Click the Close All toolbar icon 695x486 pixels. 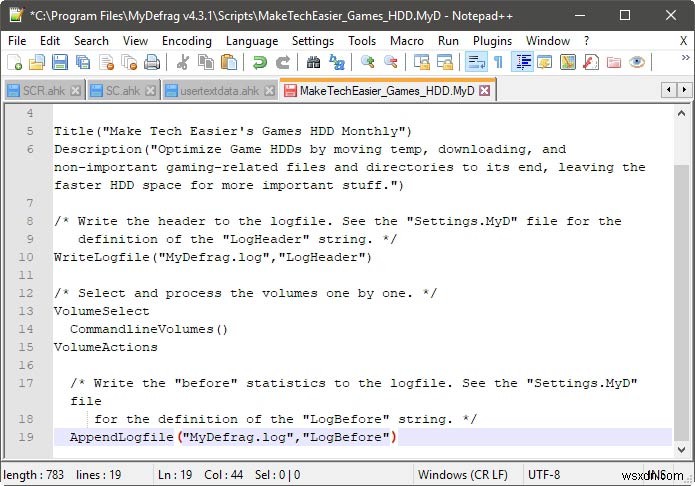tap(129, 62)
